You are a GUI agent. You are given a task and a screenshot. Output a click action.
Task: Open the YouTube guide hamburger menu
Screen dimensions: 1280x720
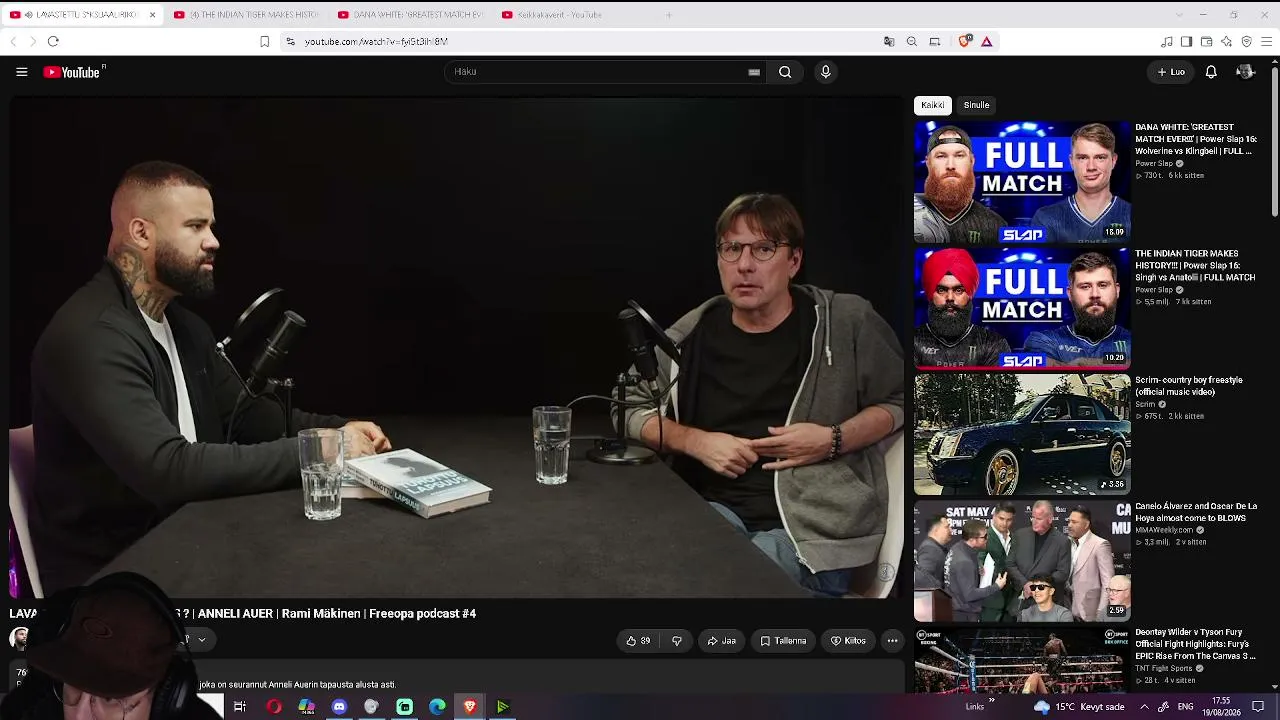point(21,72)
